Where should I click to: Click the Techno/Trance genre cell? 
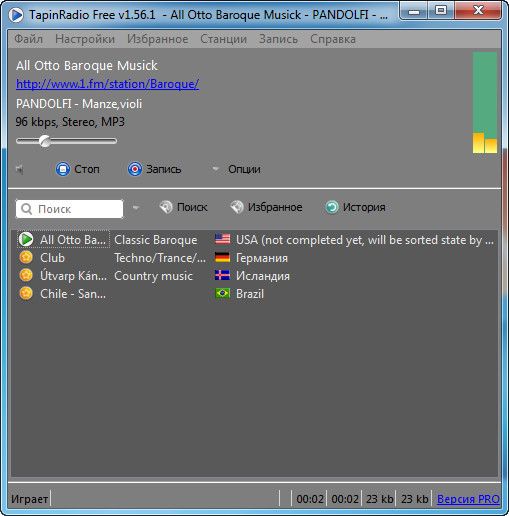(x=160, y=258)
